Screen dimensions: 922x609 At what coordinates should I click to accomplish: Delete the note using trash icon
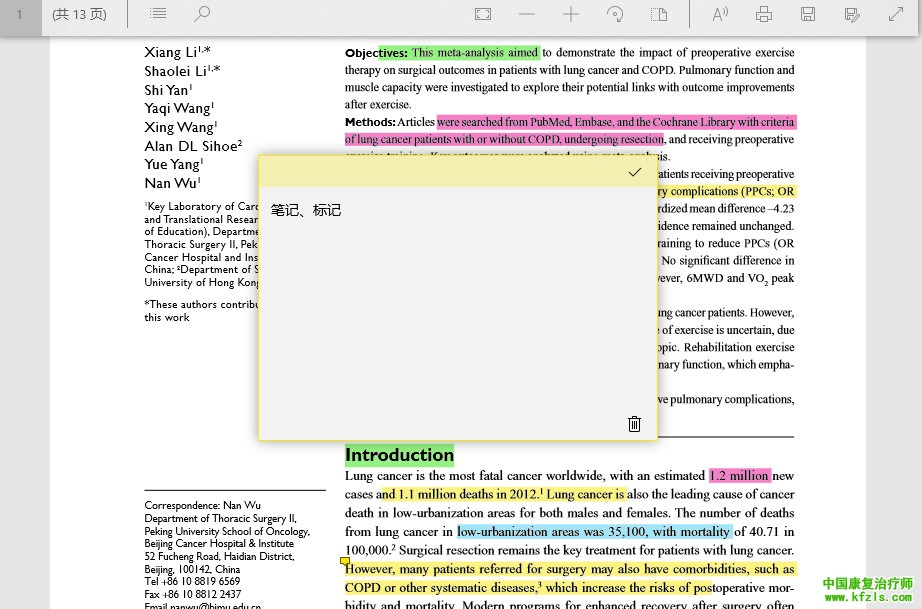pyautogui.click(x=634, y=424)
